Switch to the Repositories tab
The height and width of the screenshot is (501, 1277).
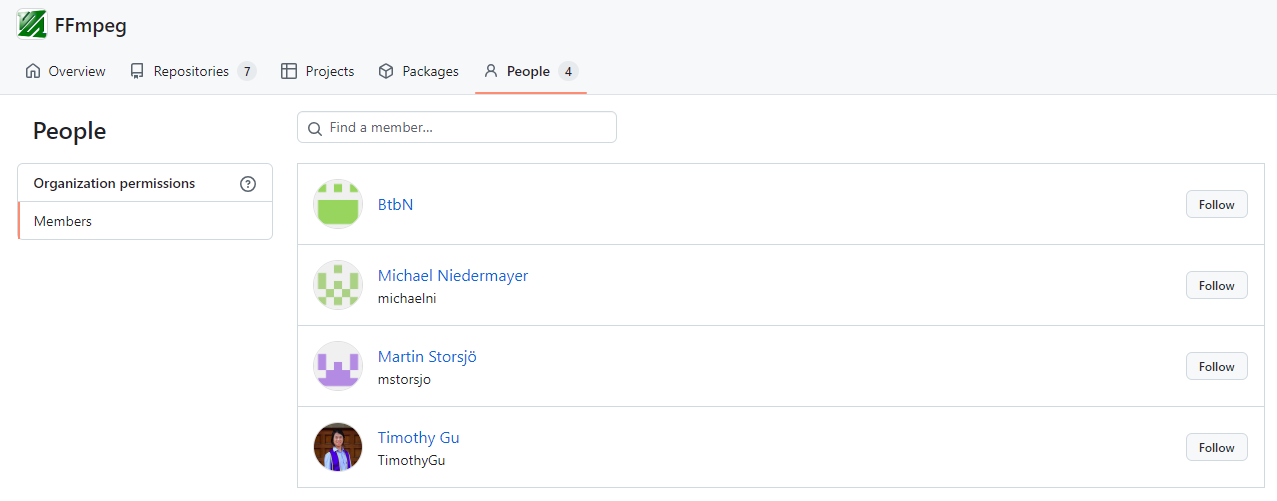(192, 71)
